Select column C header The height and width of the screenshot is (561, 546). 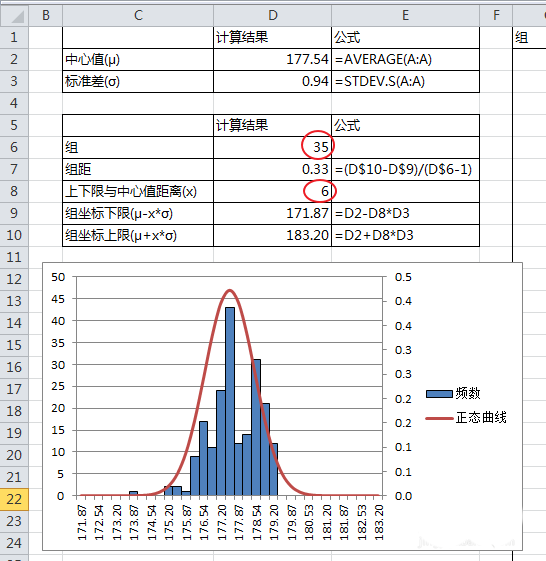[x=138, y=15]
